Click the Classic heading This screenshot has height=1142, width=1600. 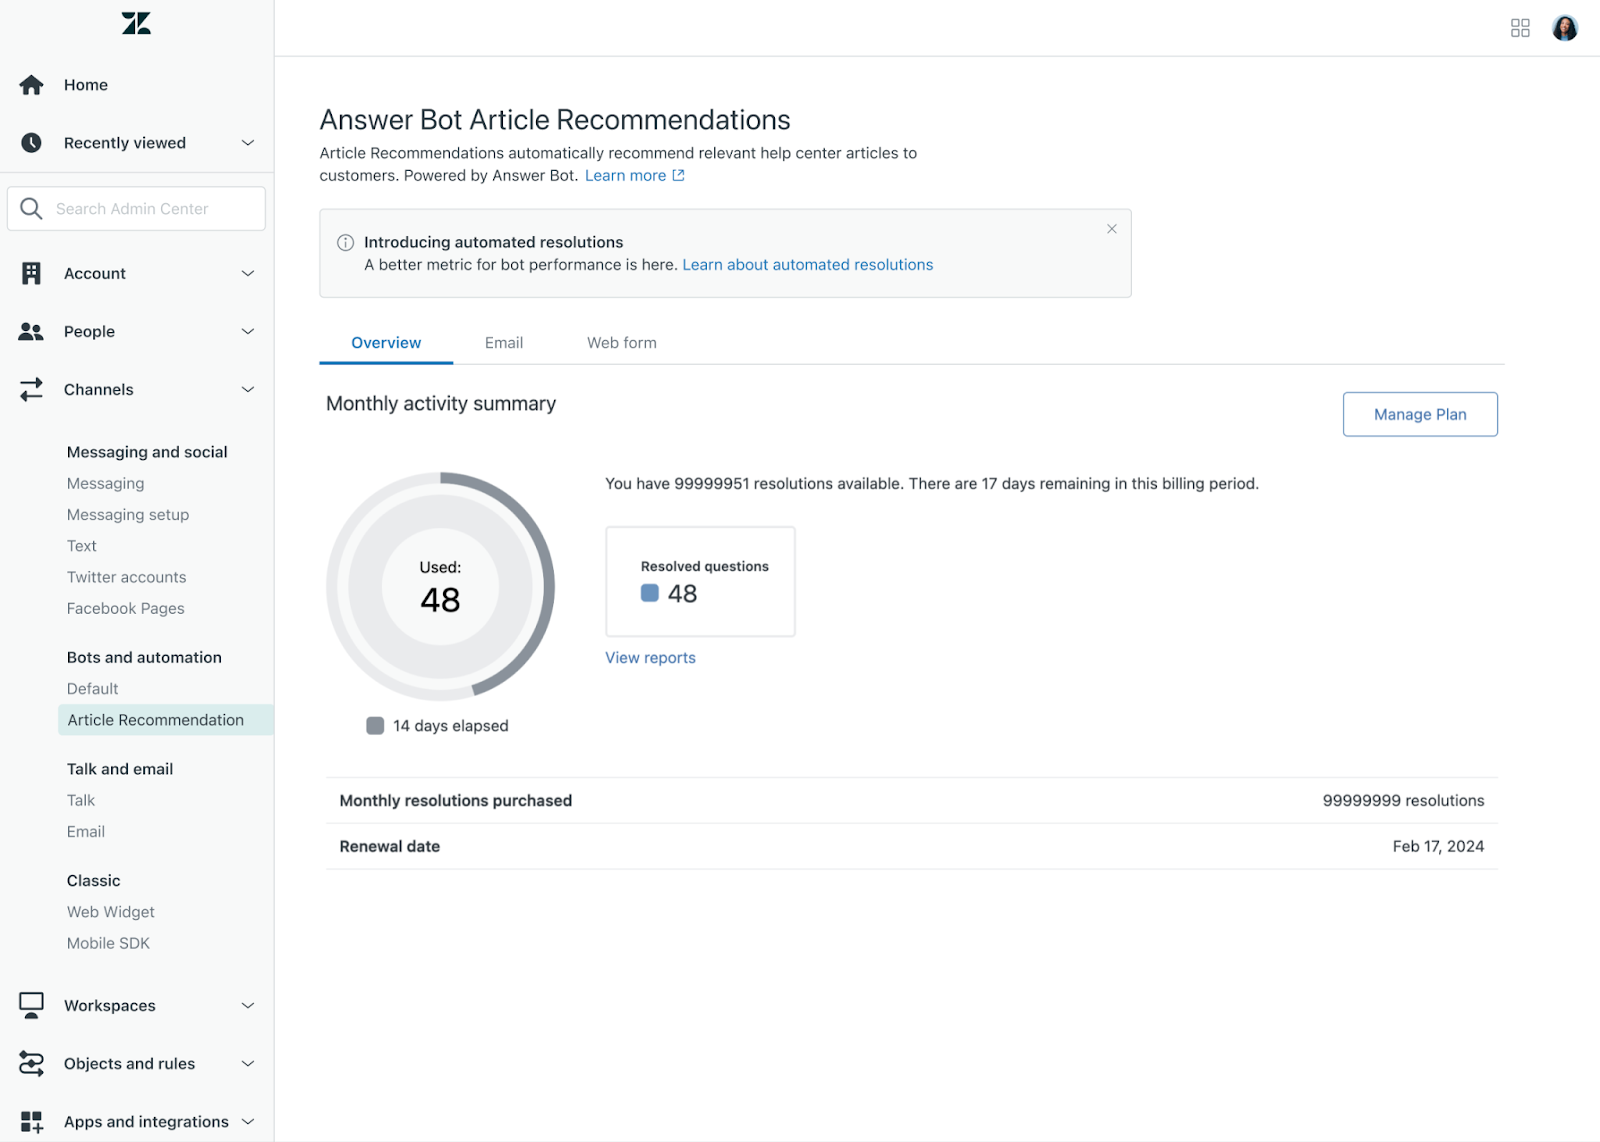tap(94, 881)
